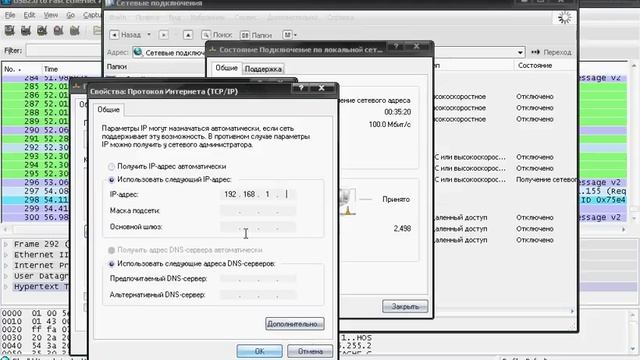Click right scroll arrow in Сетевые подключения list

click(x=572, y=311)
